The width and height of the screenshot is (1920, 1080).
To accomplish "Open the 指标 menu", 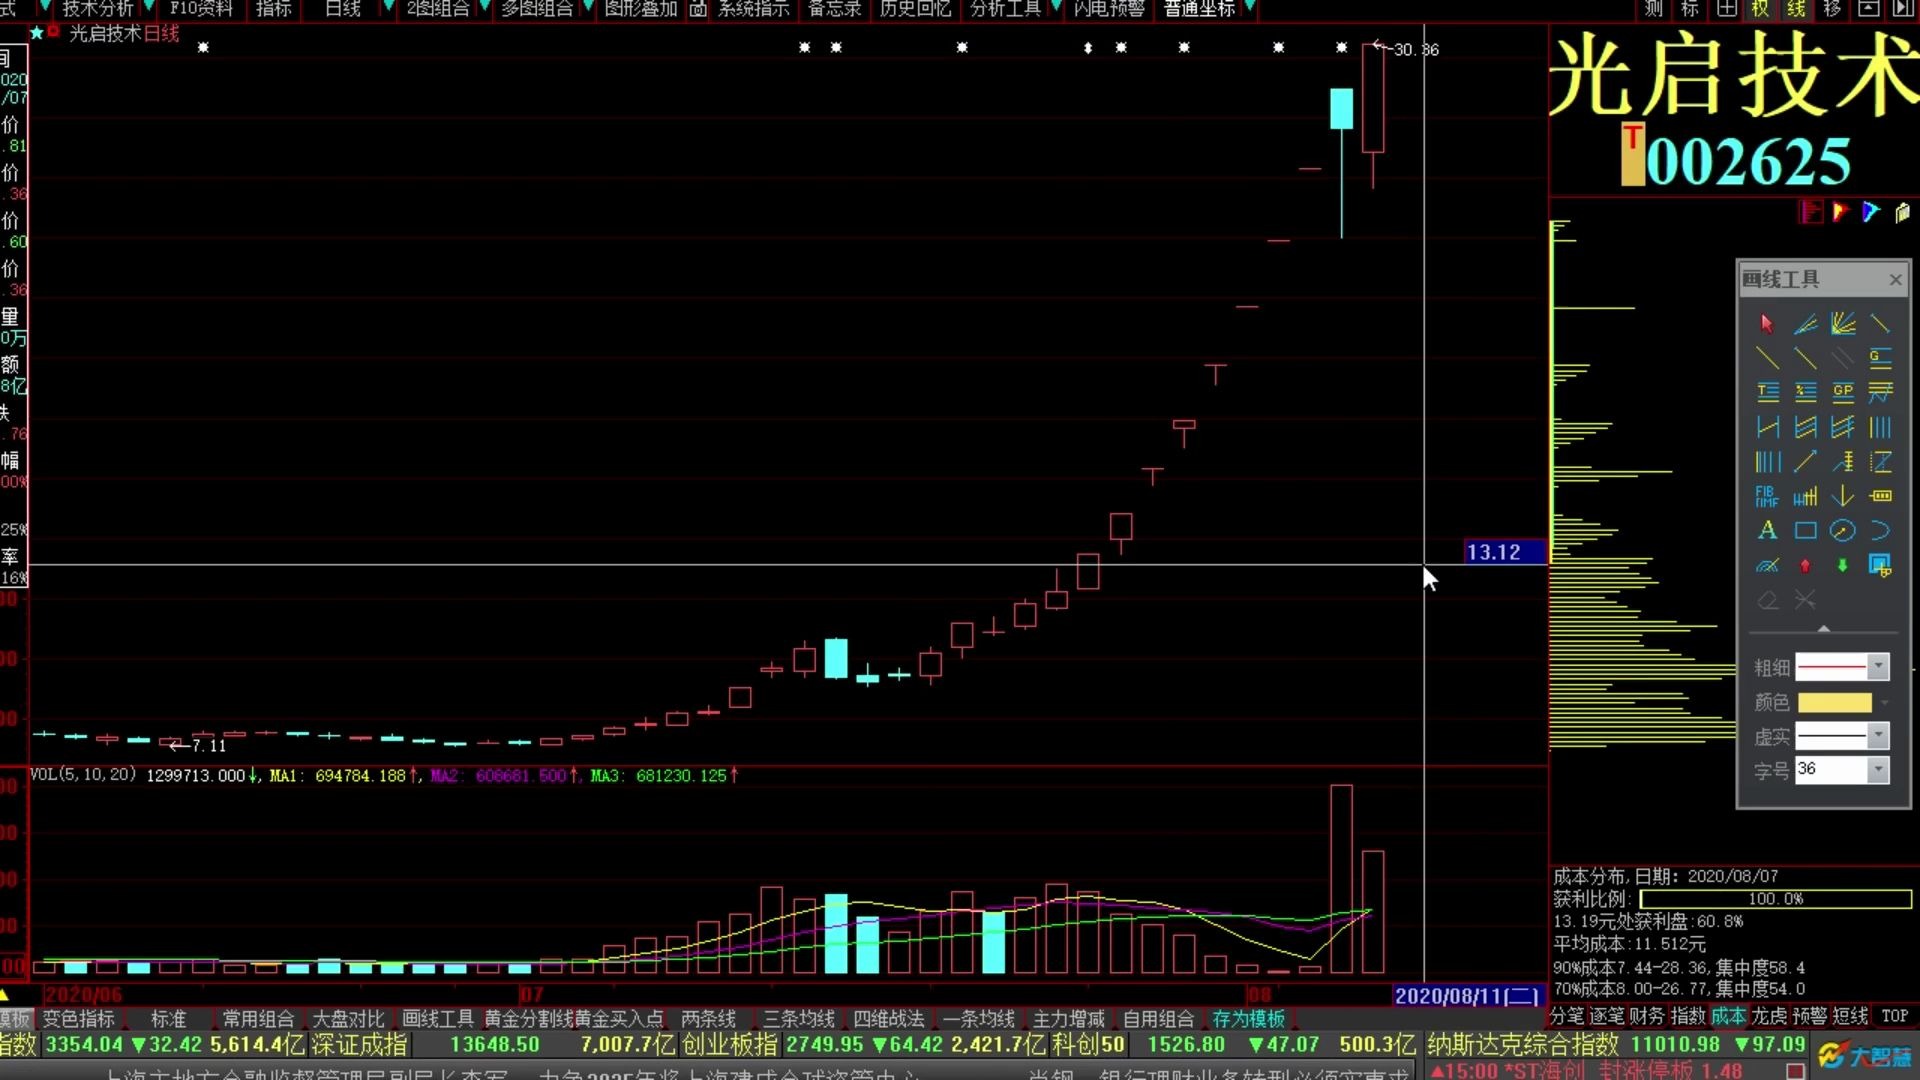I will click(274, 9).
